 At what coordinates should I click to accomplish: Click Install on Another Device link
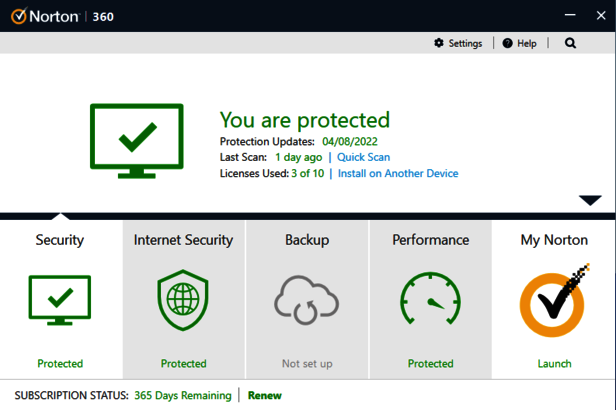(398, 173)
